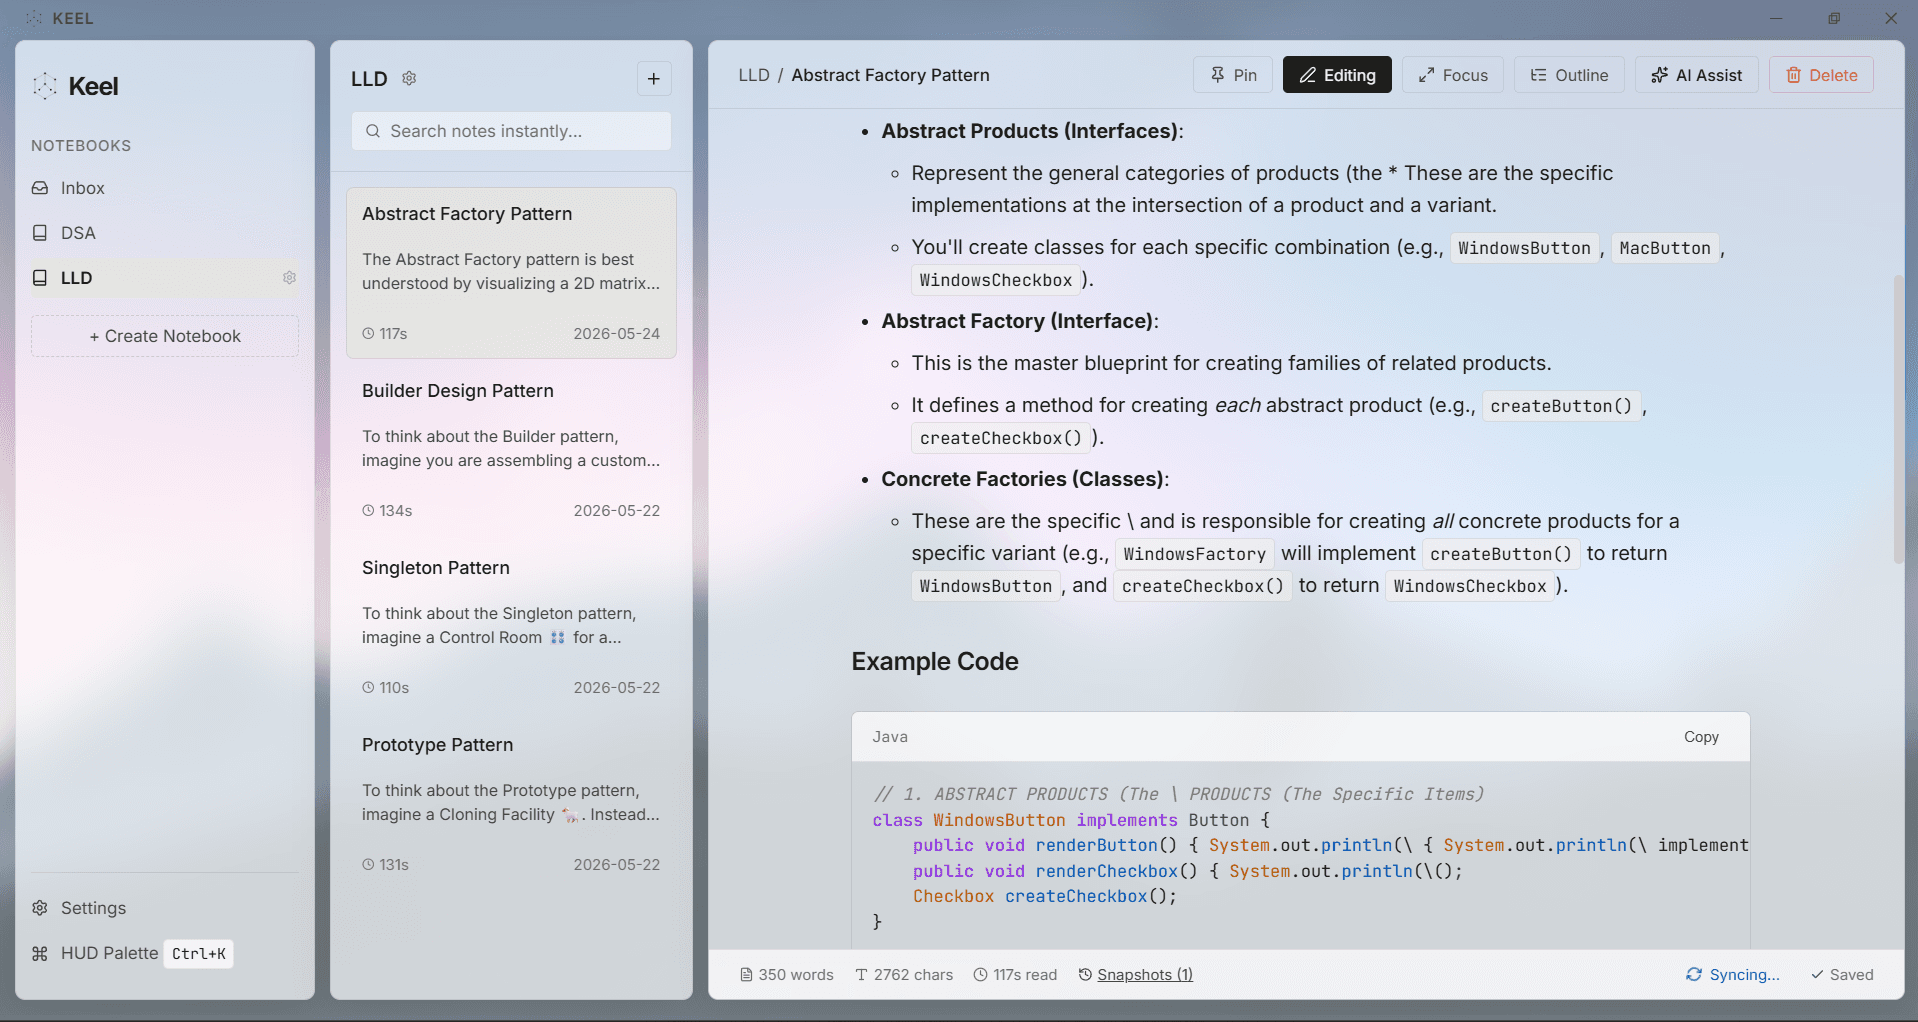Delete the current note
Image resolution: width=1918 pixels, height=1022 pixels.
[1821, 75]
